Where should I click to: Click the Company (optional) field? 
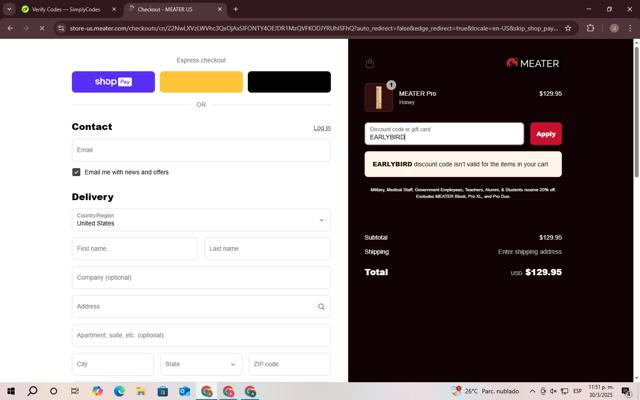pyautogui.click(x=201, y=278)
